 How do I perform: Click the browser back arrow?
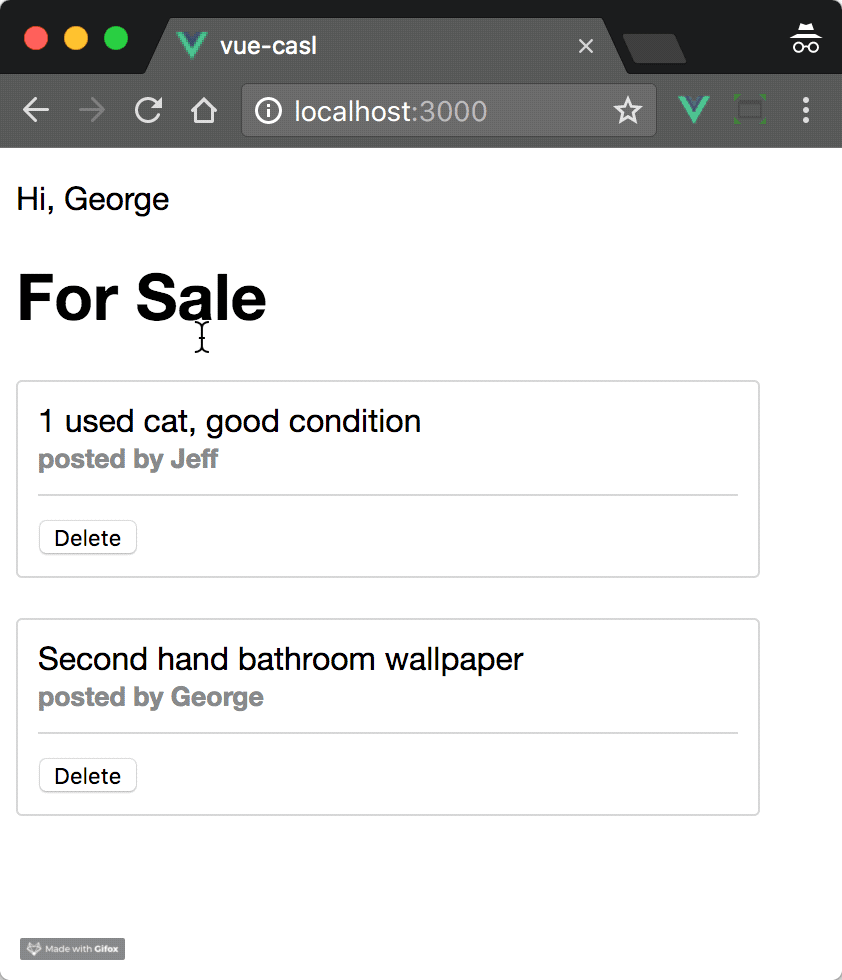point(36,110)
